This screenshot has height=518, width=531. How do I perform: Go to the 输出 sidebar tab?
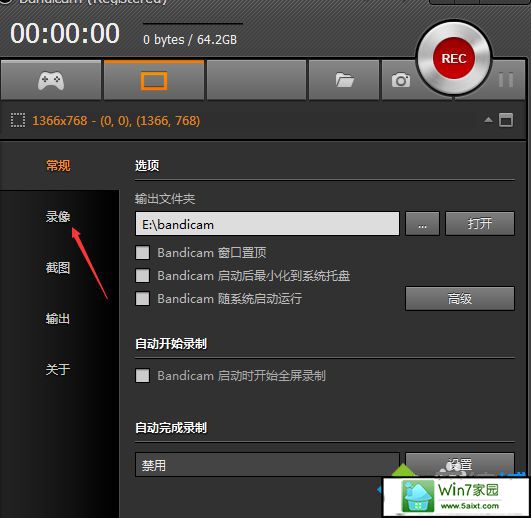point(58,319)
